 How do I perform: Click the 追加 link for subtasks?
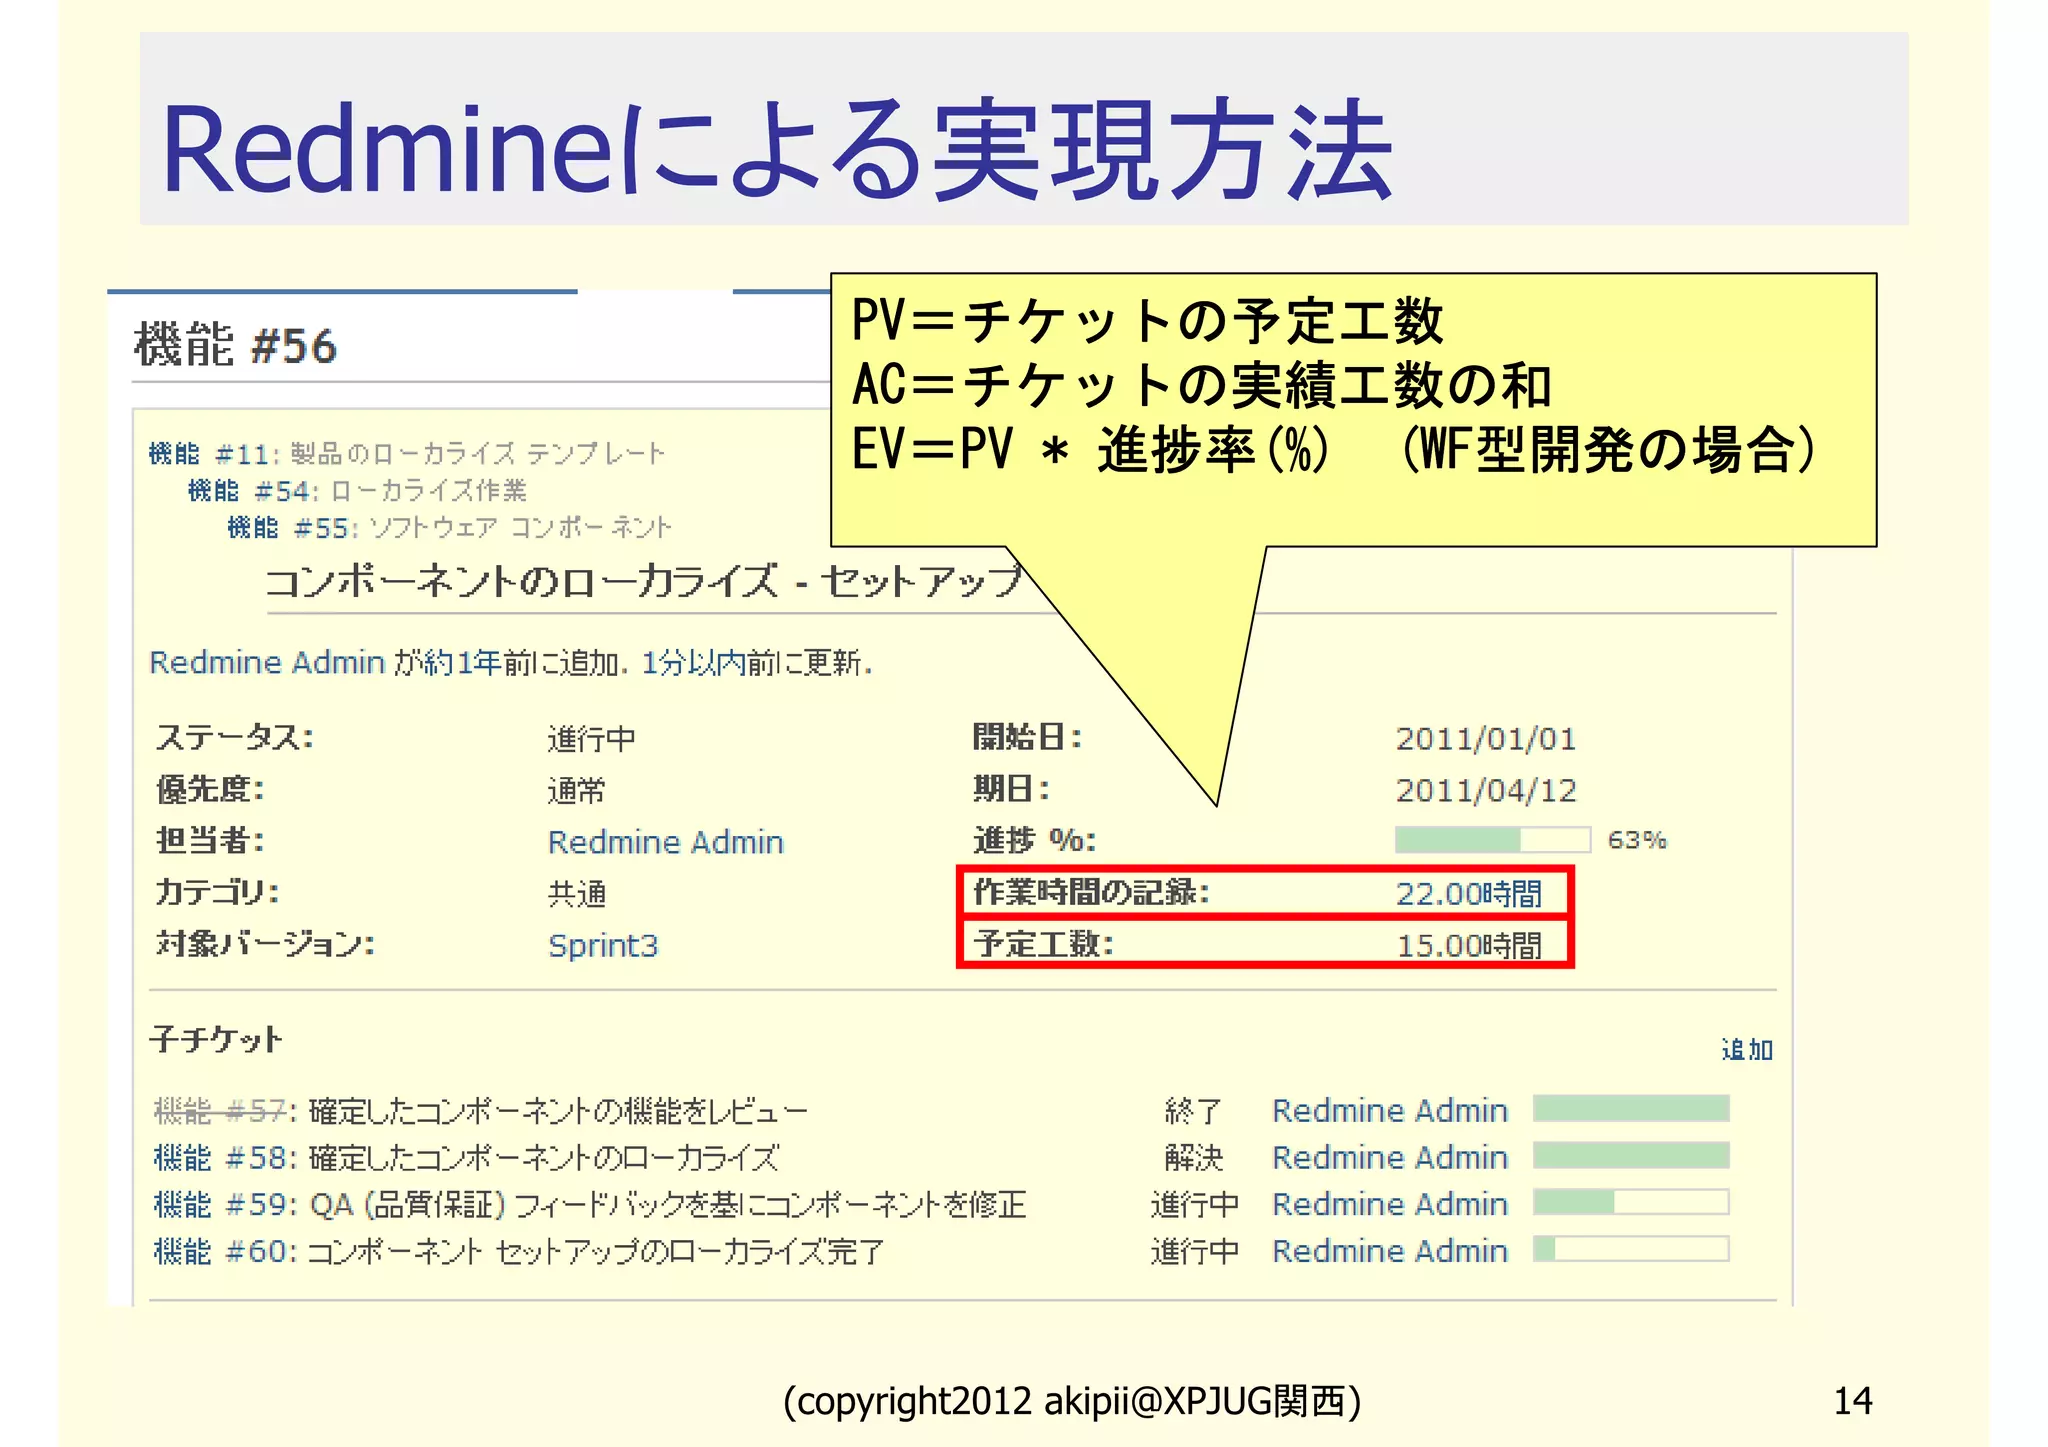(1747, 1049)
